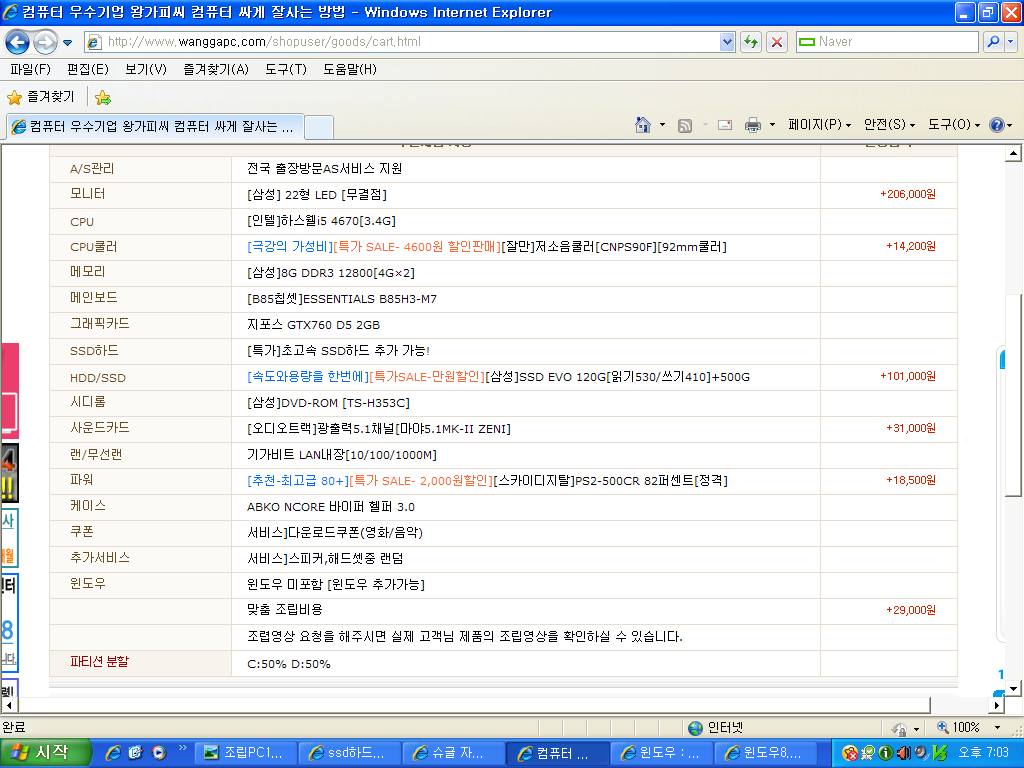
Task: Click the CPU 인텔 하스웰i5 4670 text
Action: 321,221
